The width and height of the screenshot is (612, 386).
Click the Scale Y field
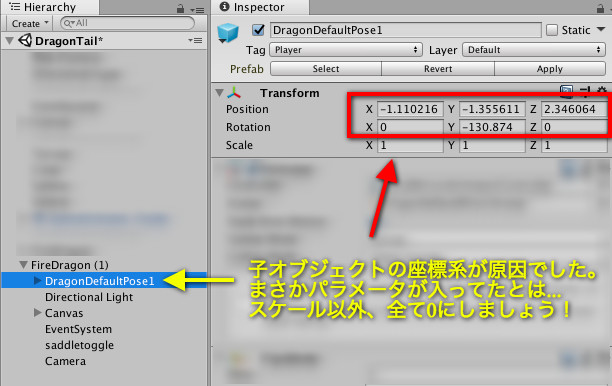point(492,145)
